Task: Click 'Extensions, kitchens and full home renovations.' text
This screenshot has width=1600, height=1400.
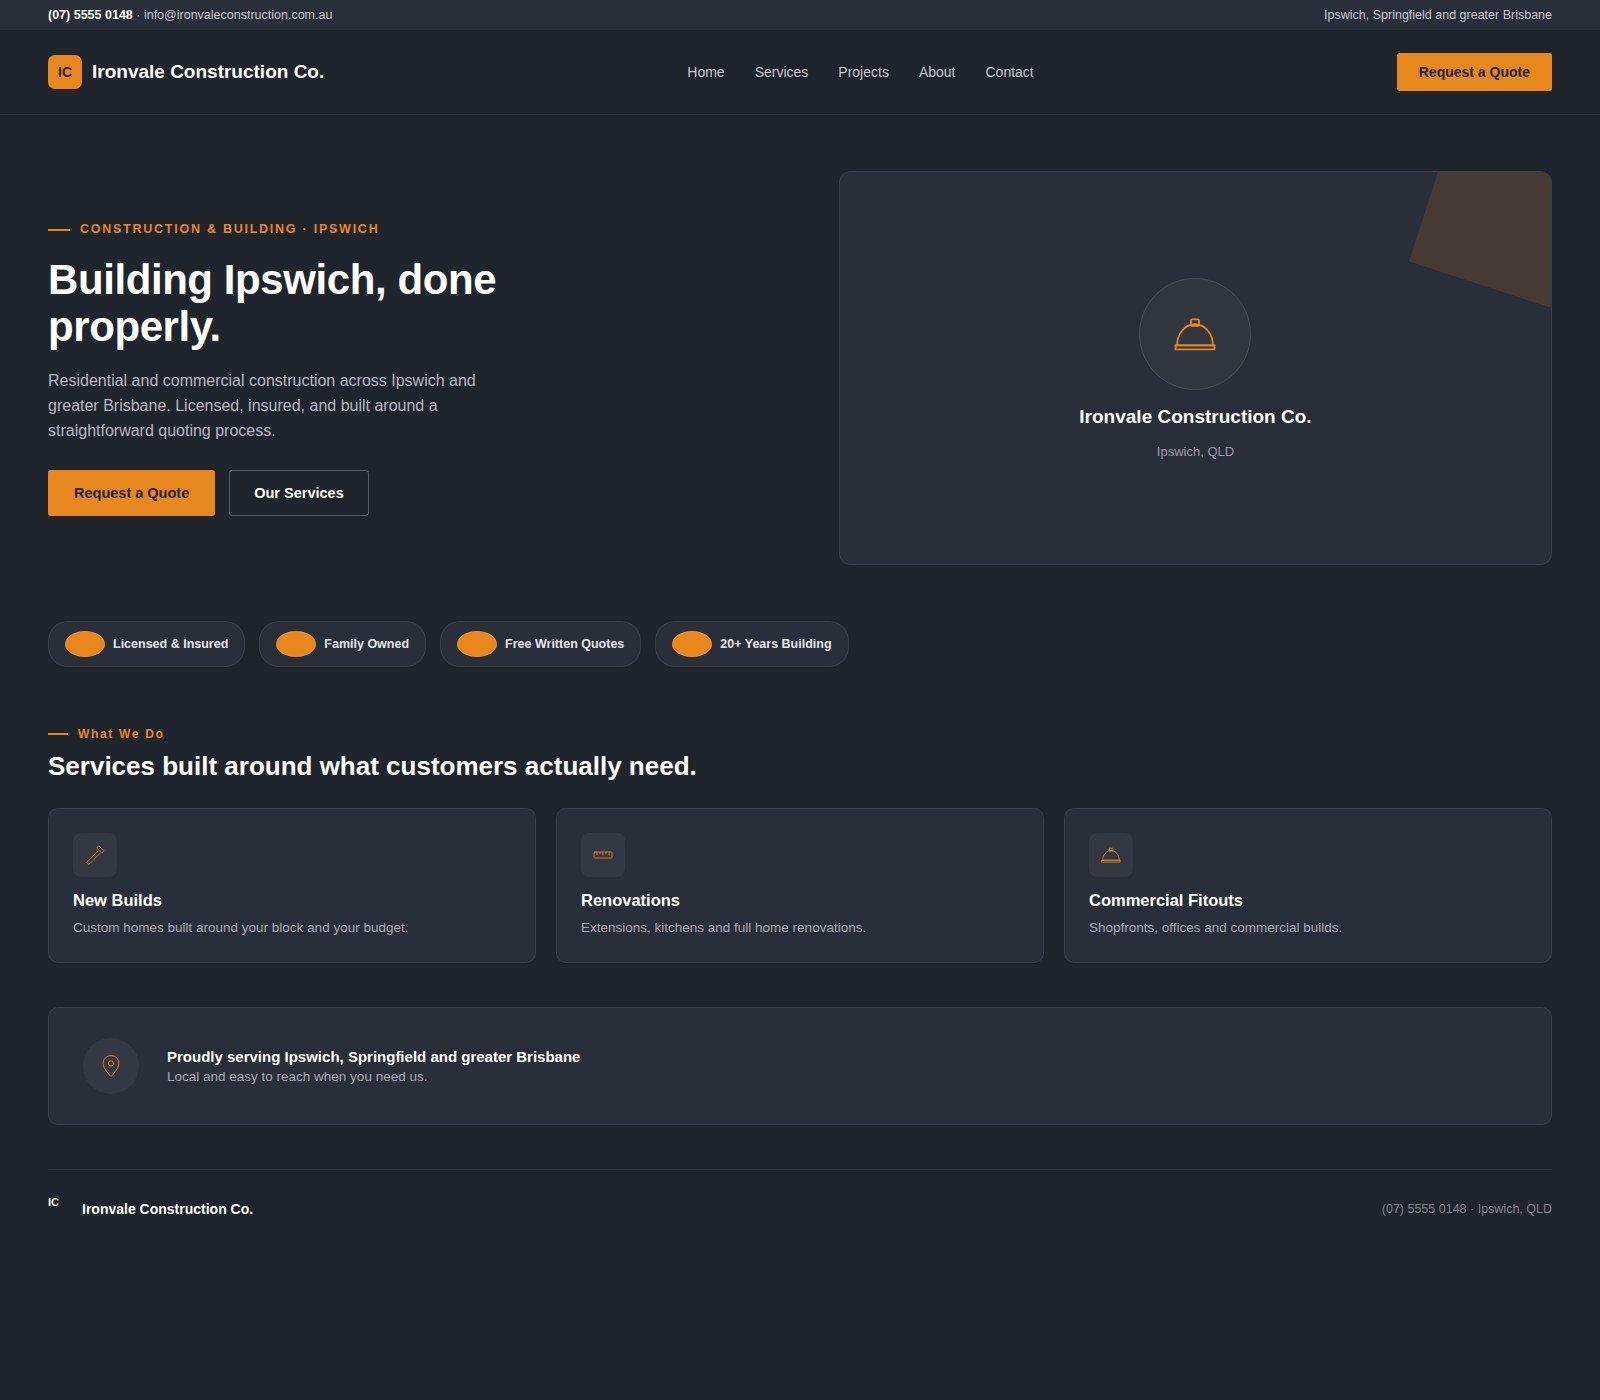Action: pos(723,928)
